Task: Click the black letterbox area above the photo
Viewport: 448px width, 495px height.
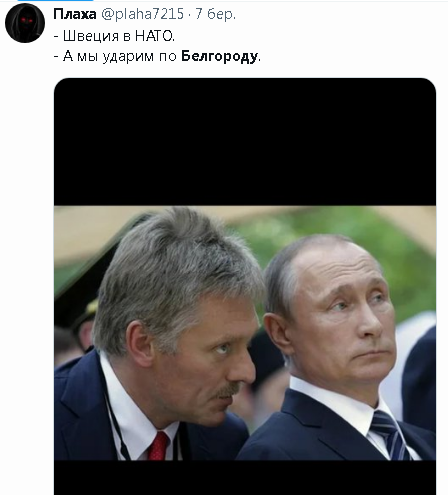Action: point(245,142)
